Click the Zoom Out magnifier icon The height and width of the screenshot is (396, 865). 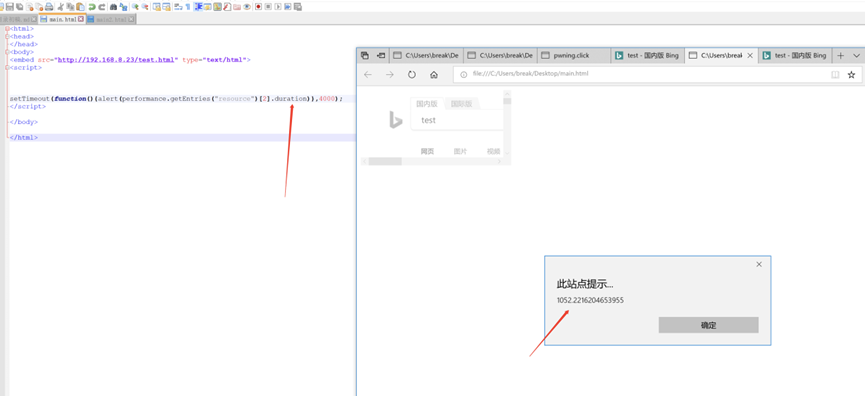pyautogui.click(x=145, y=7)
